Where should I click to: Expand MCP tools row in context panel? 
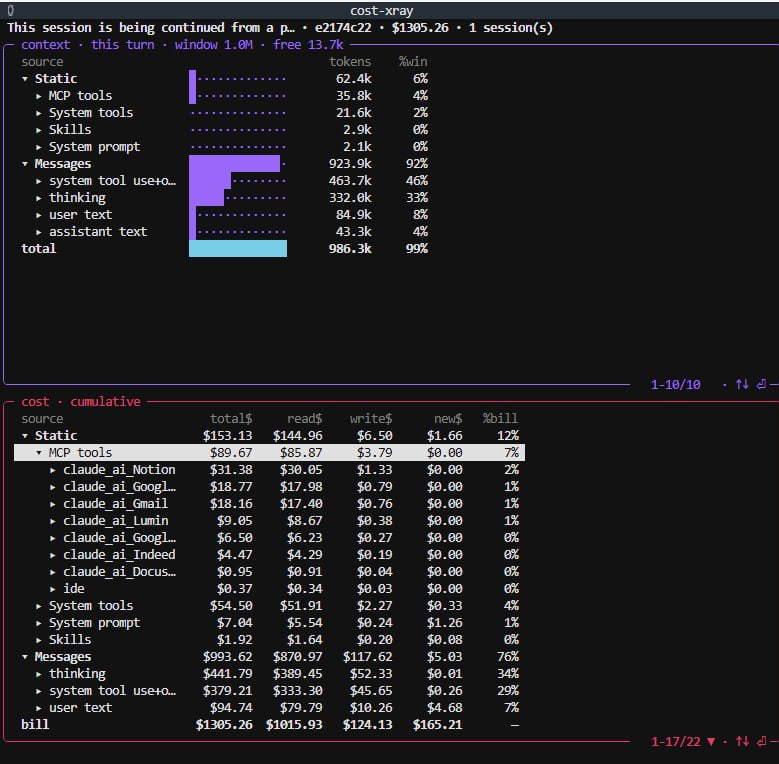[39, 96]
